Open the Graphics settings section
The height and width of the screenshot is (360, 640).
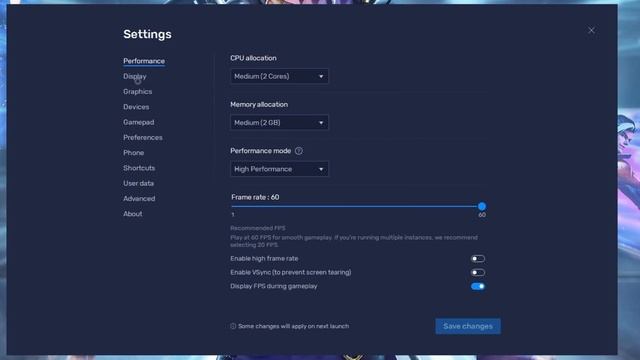[138, 91]
